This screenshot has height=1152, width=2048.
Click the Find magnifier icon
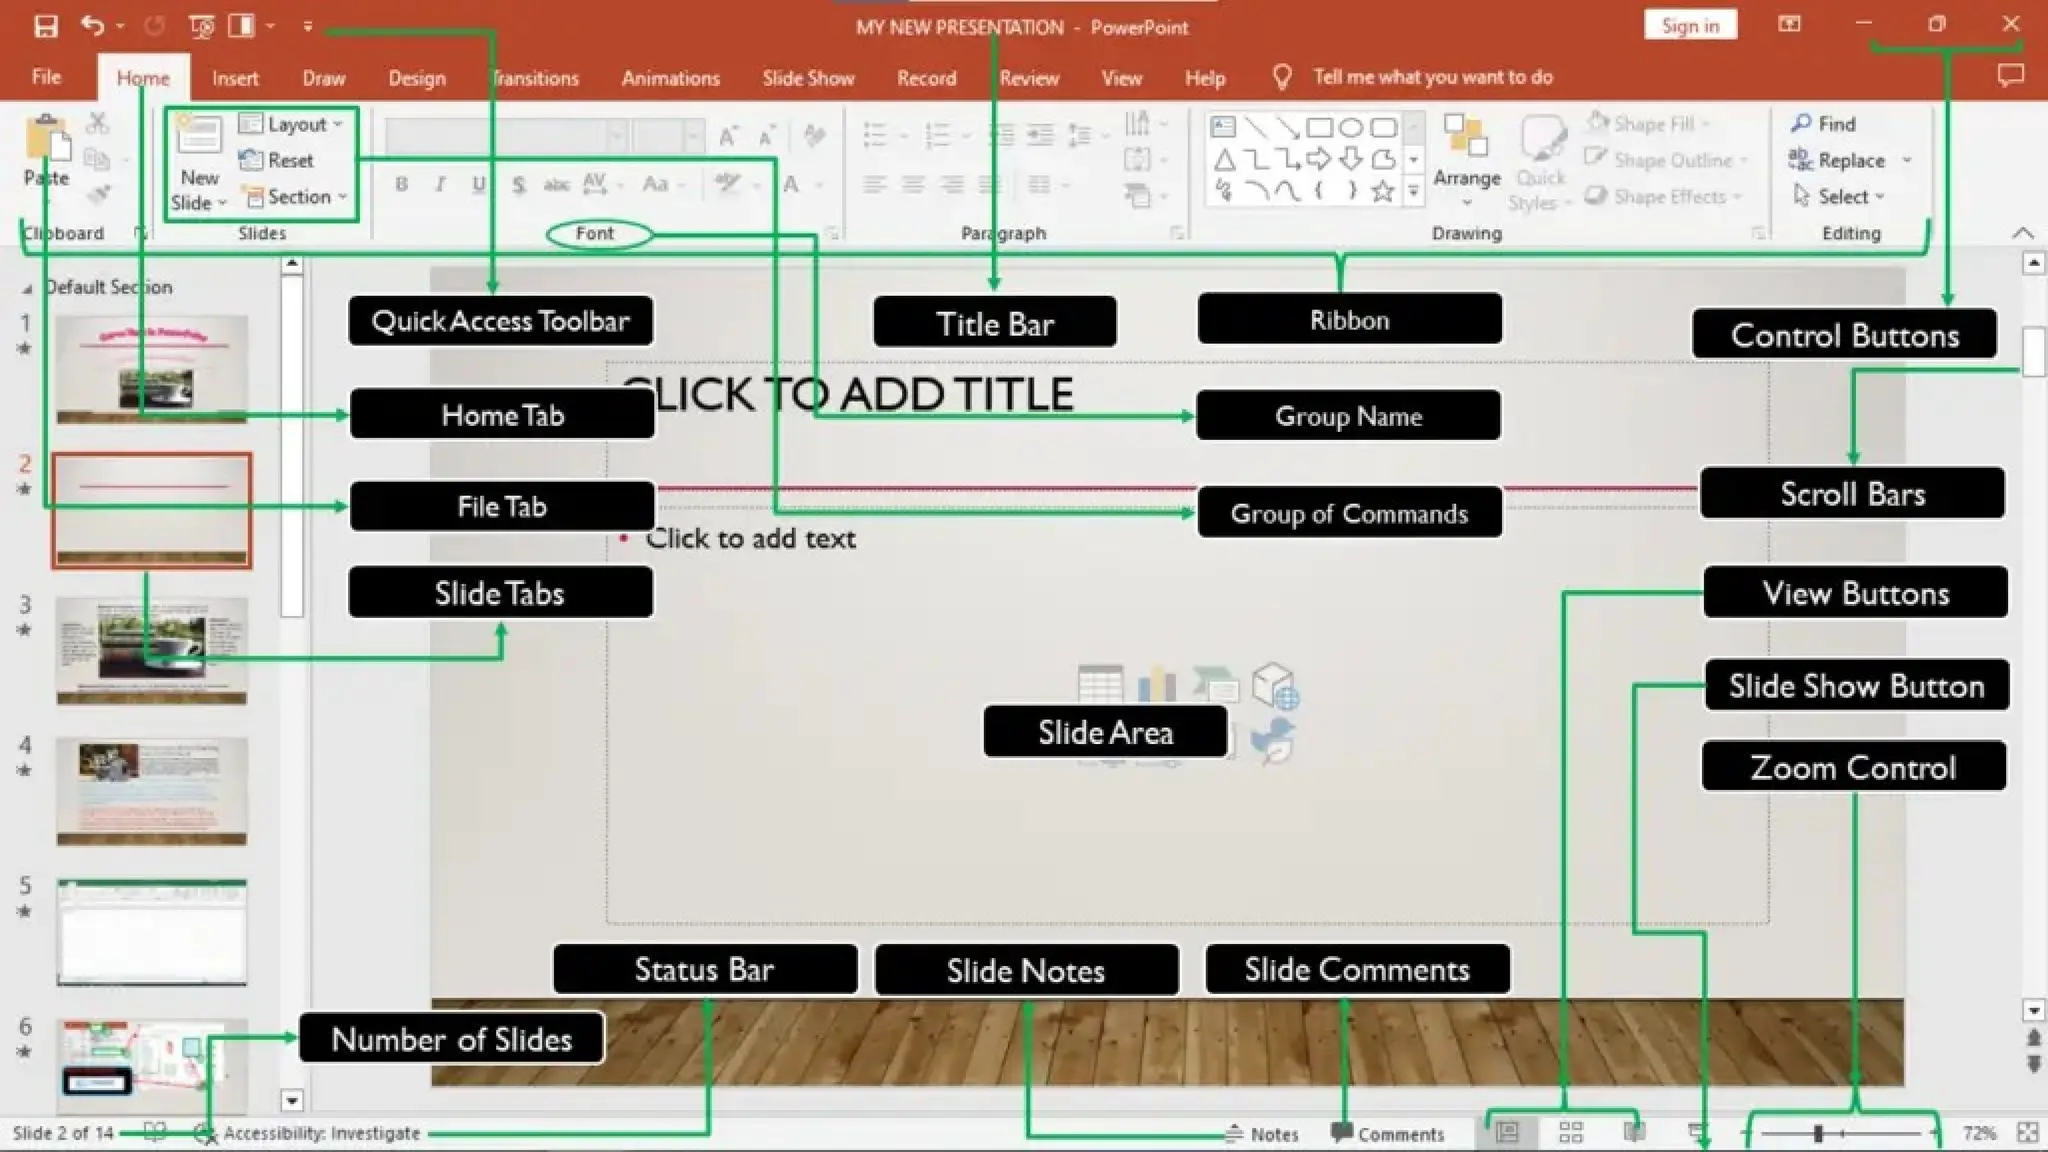pyautogui.click(x=1801, y=123)
